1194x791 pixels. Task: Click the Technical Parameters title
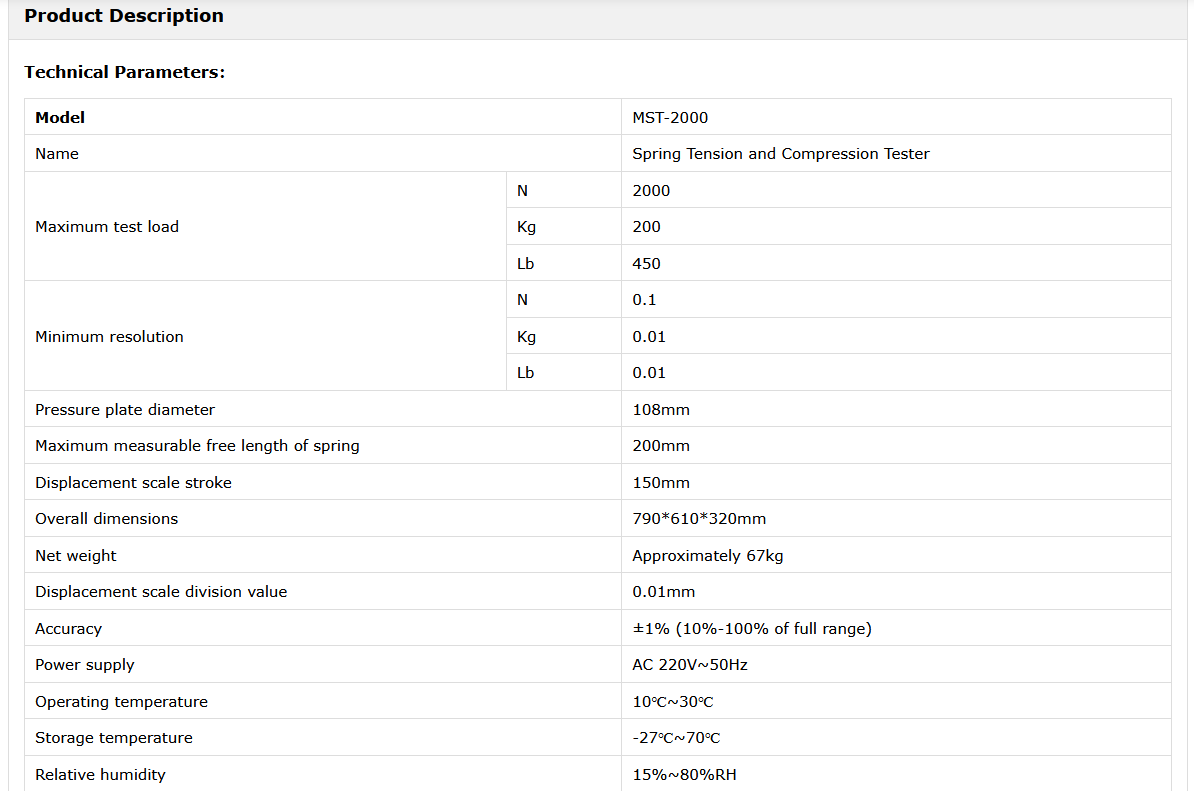125,72
